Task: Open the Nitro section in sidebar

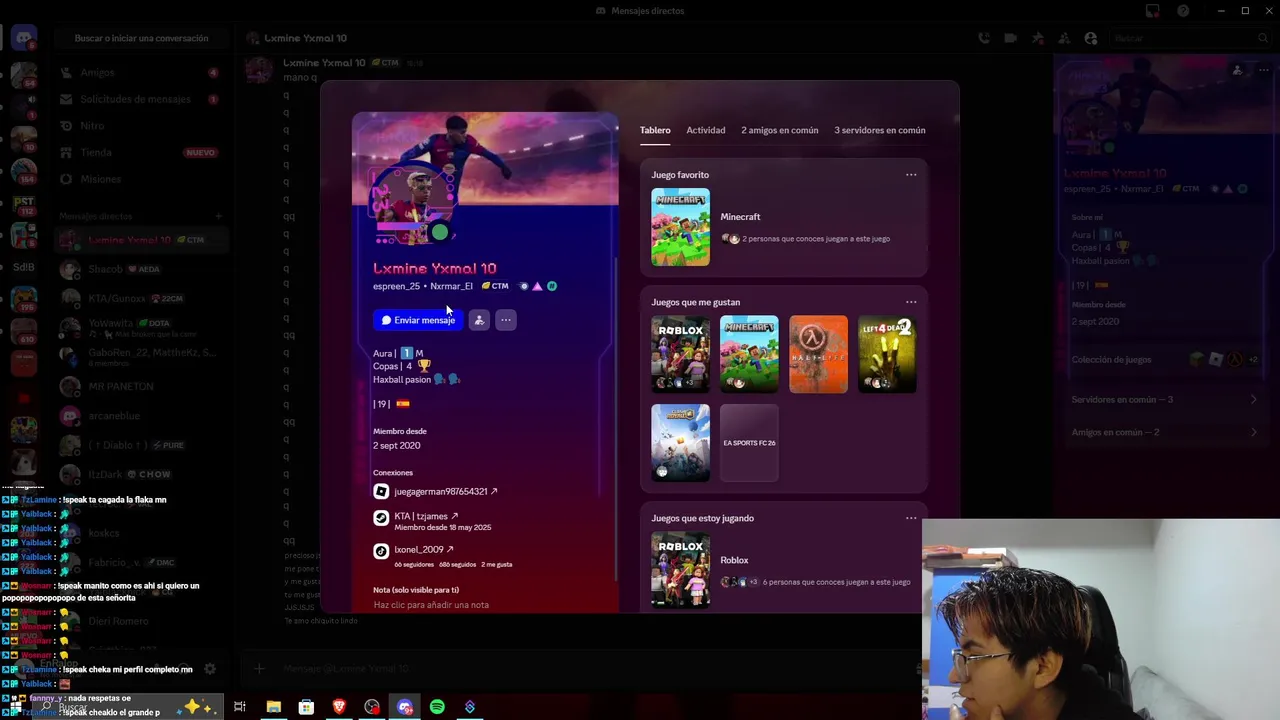Action: point(140,126)
